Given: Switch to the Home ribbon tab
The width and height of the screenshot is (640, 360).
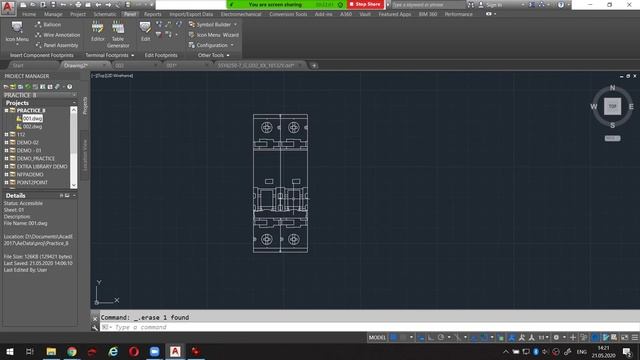Looking at the screenshot, I should [29, 14].
